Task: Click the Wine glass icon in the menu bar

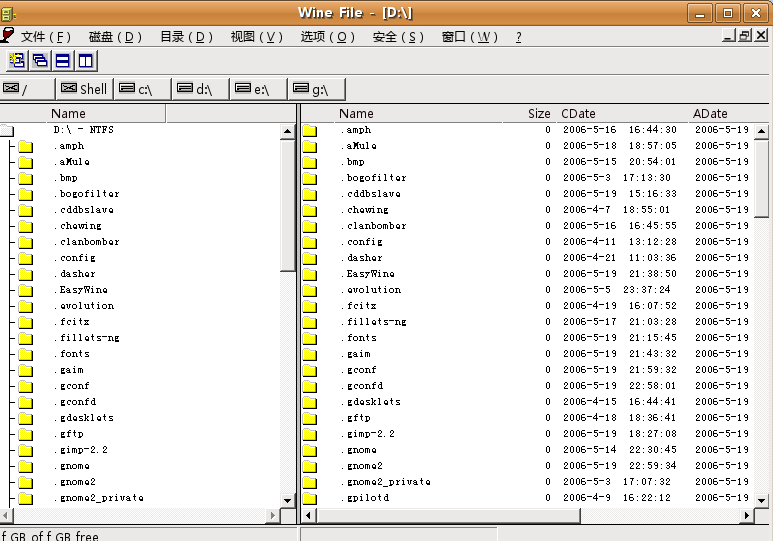Action: point(7,36)
